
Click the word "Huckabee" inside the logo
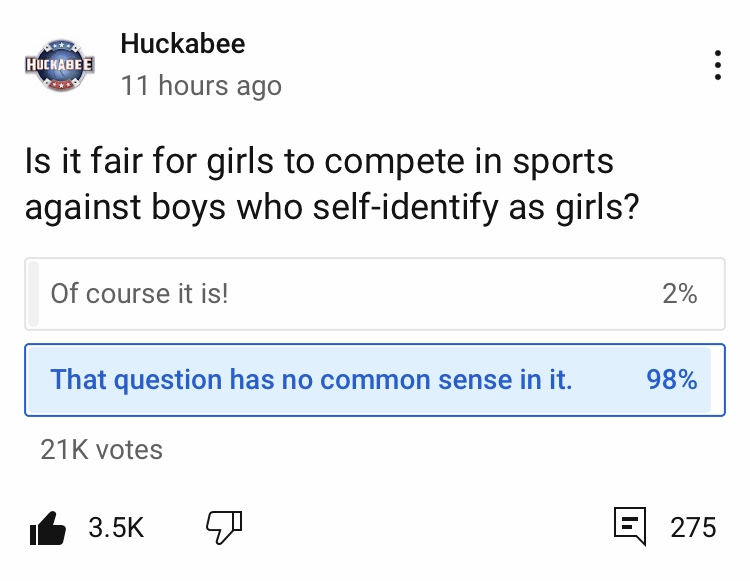click(x=60, y=65)
